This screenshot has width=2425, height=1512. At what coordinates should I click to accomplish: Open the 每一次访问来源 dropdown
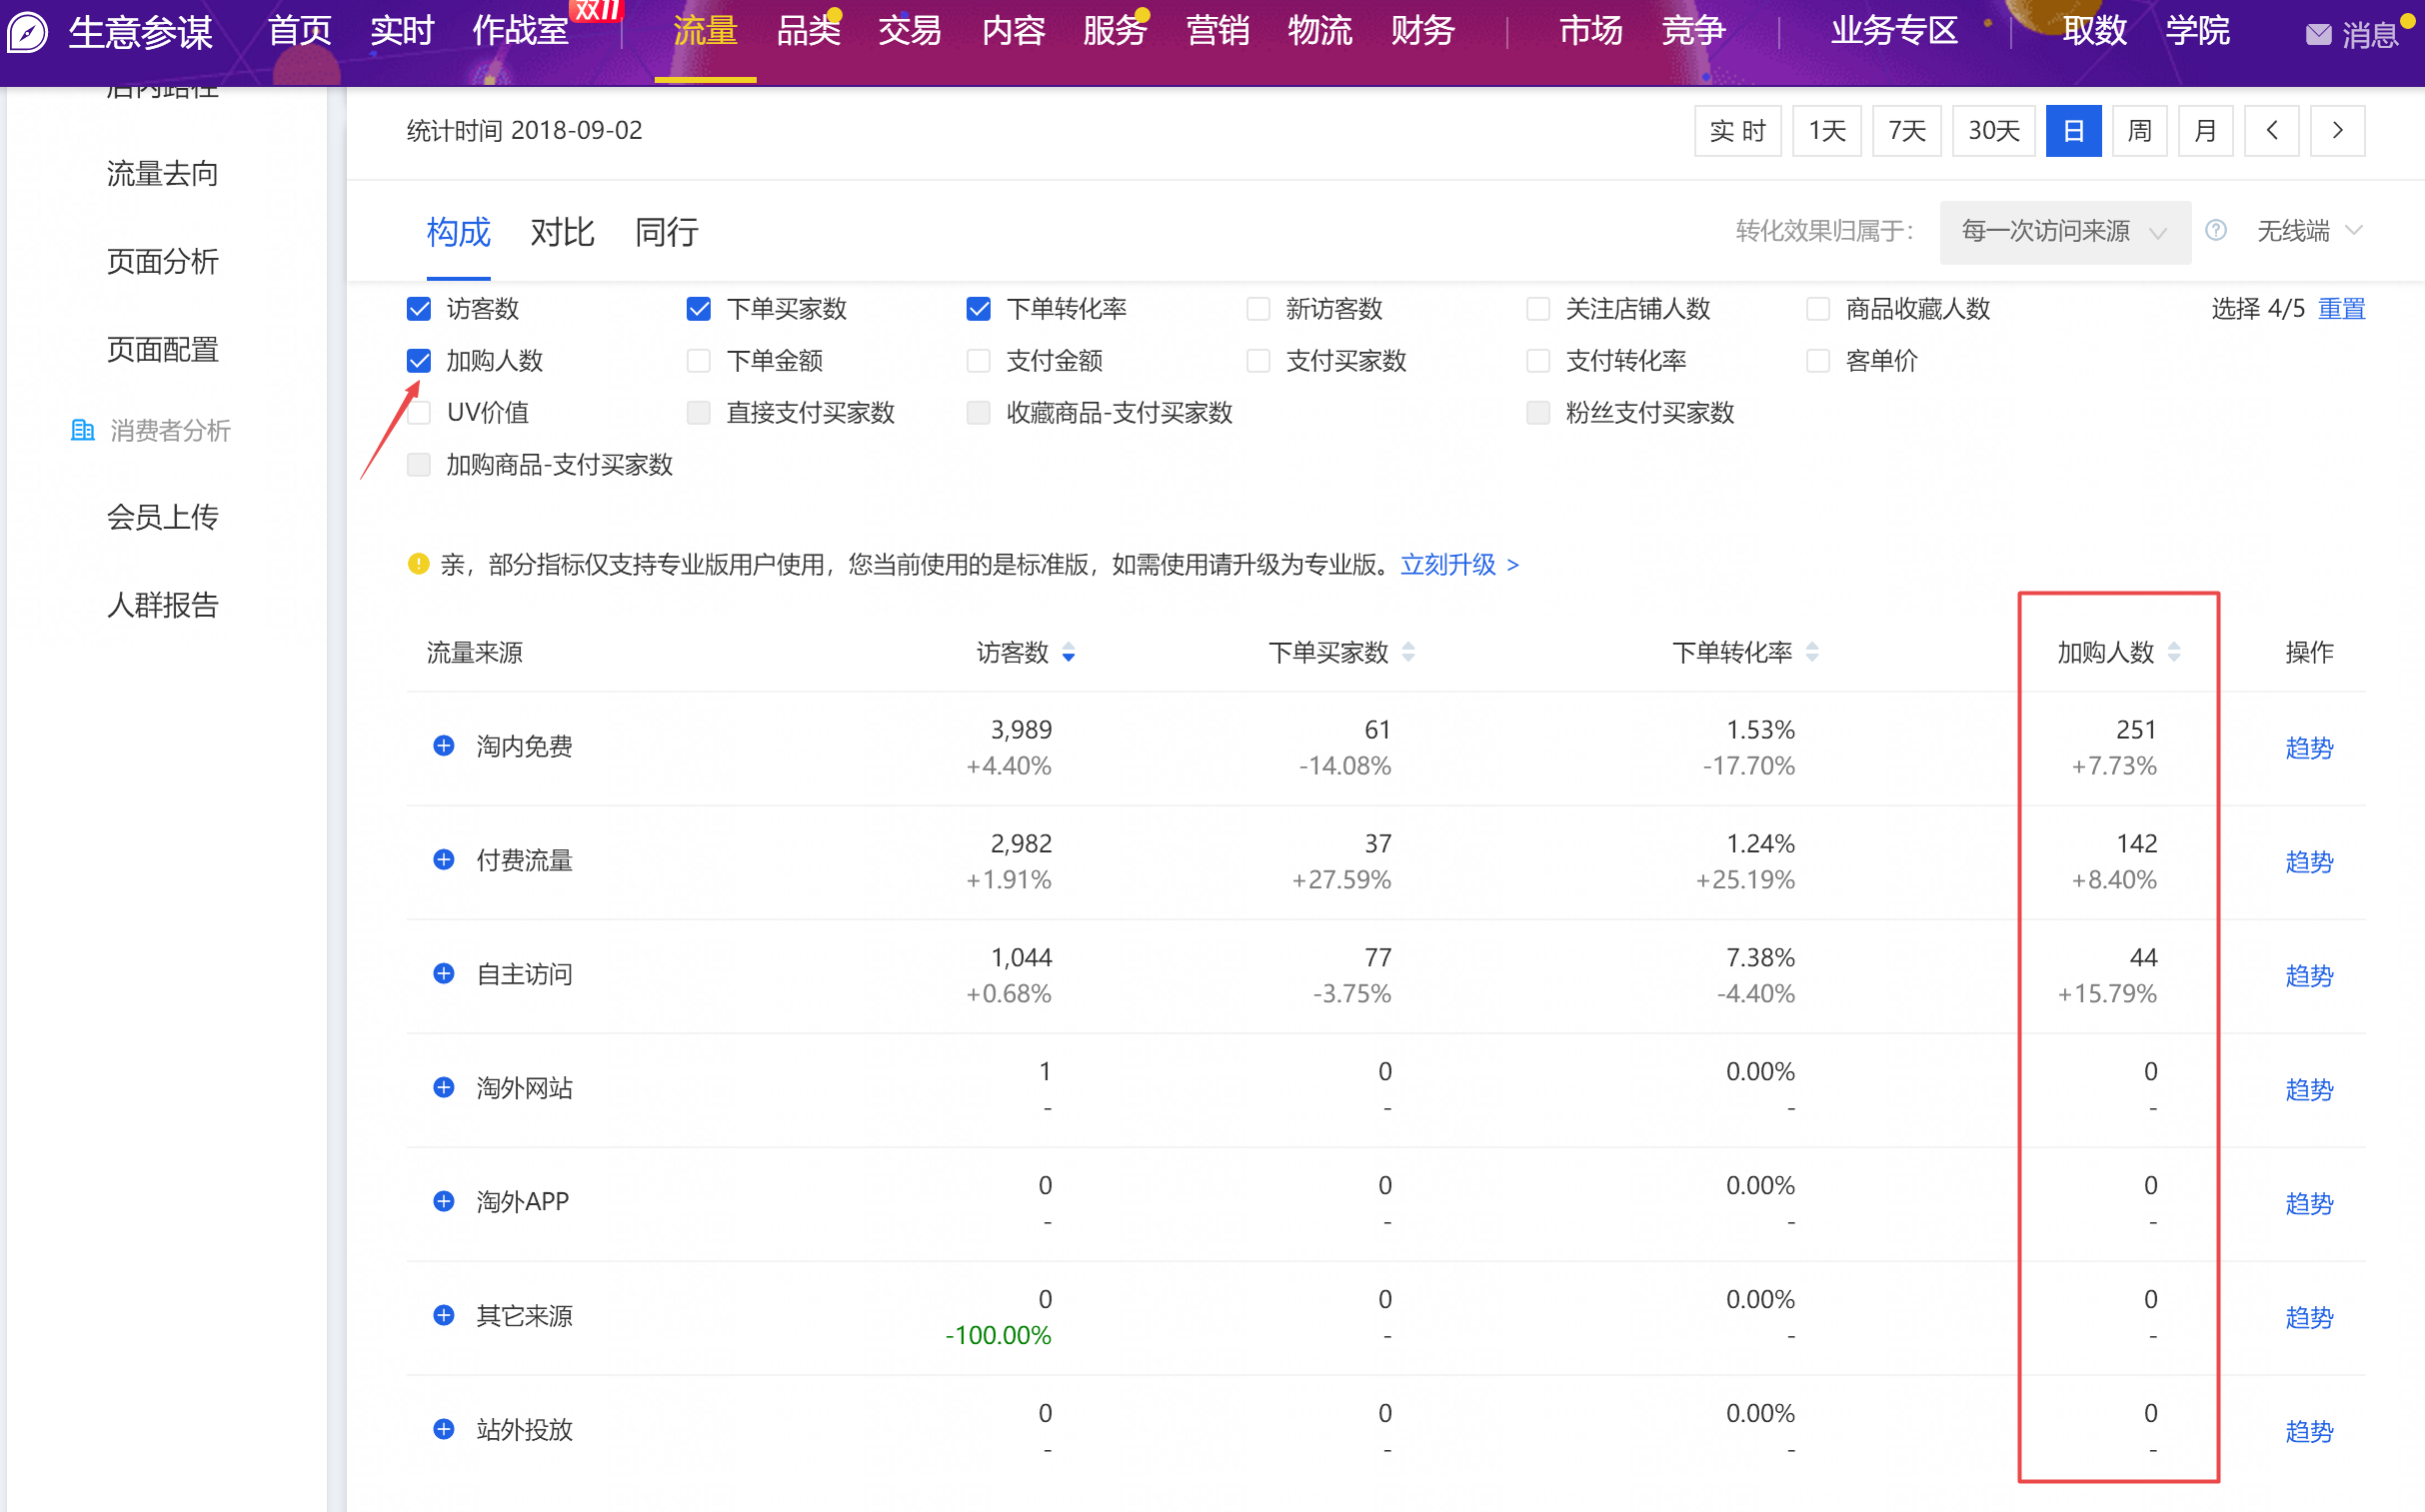tap(2065, 232)
